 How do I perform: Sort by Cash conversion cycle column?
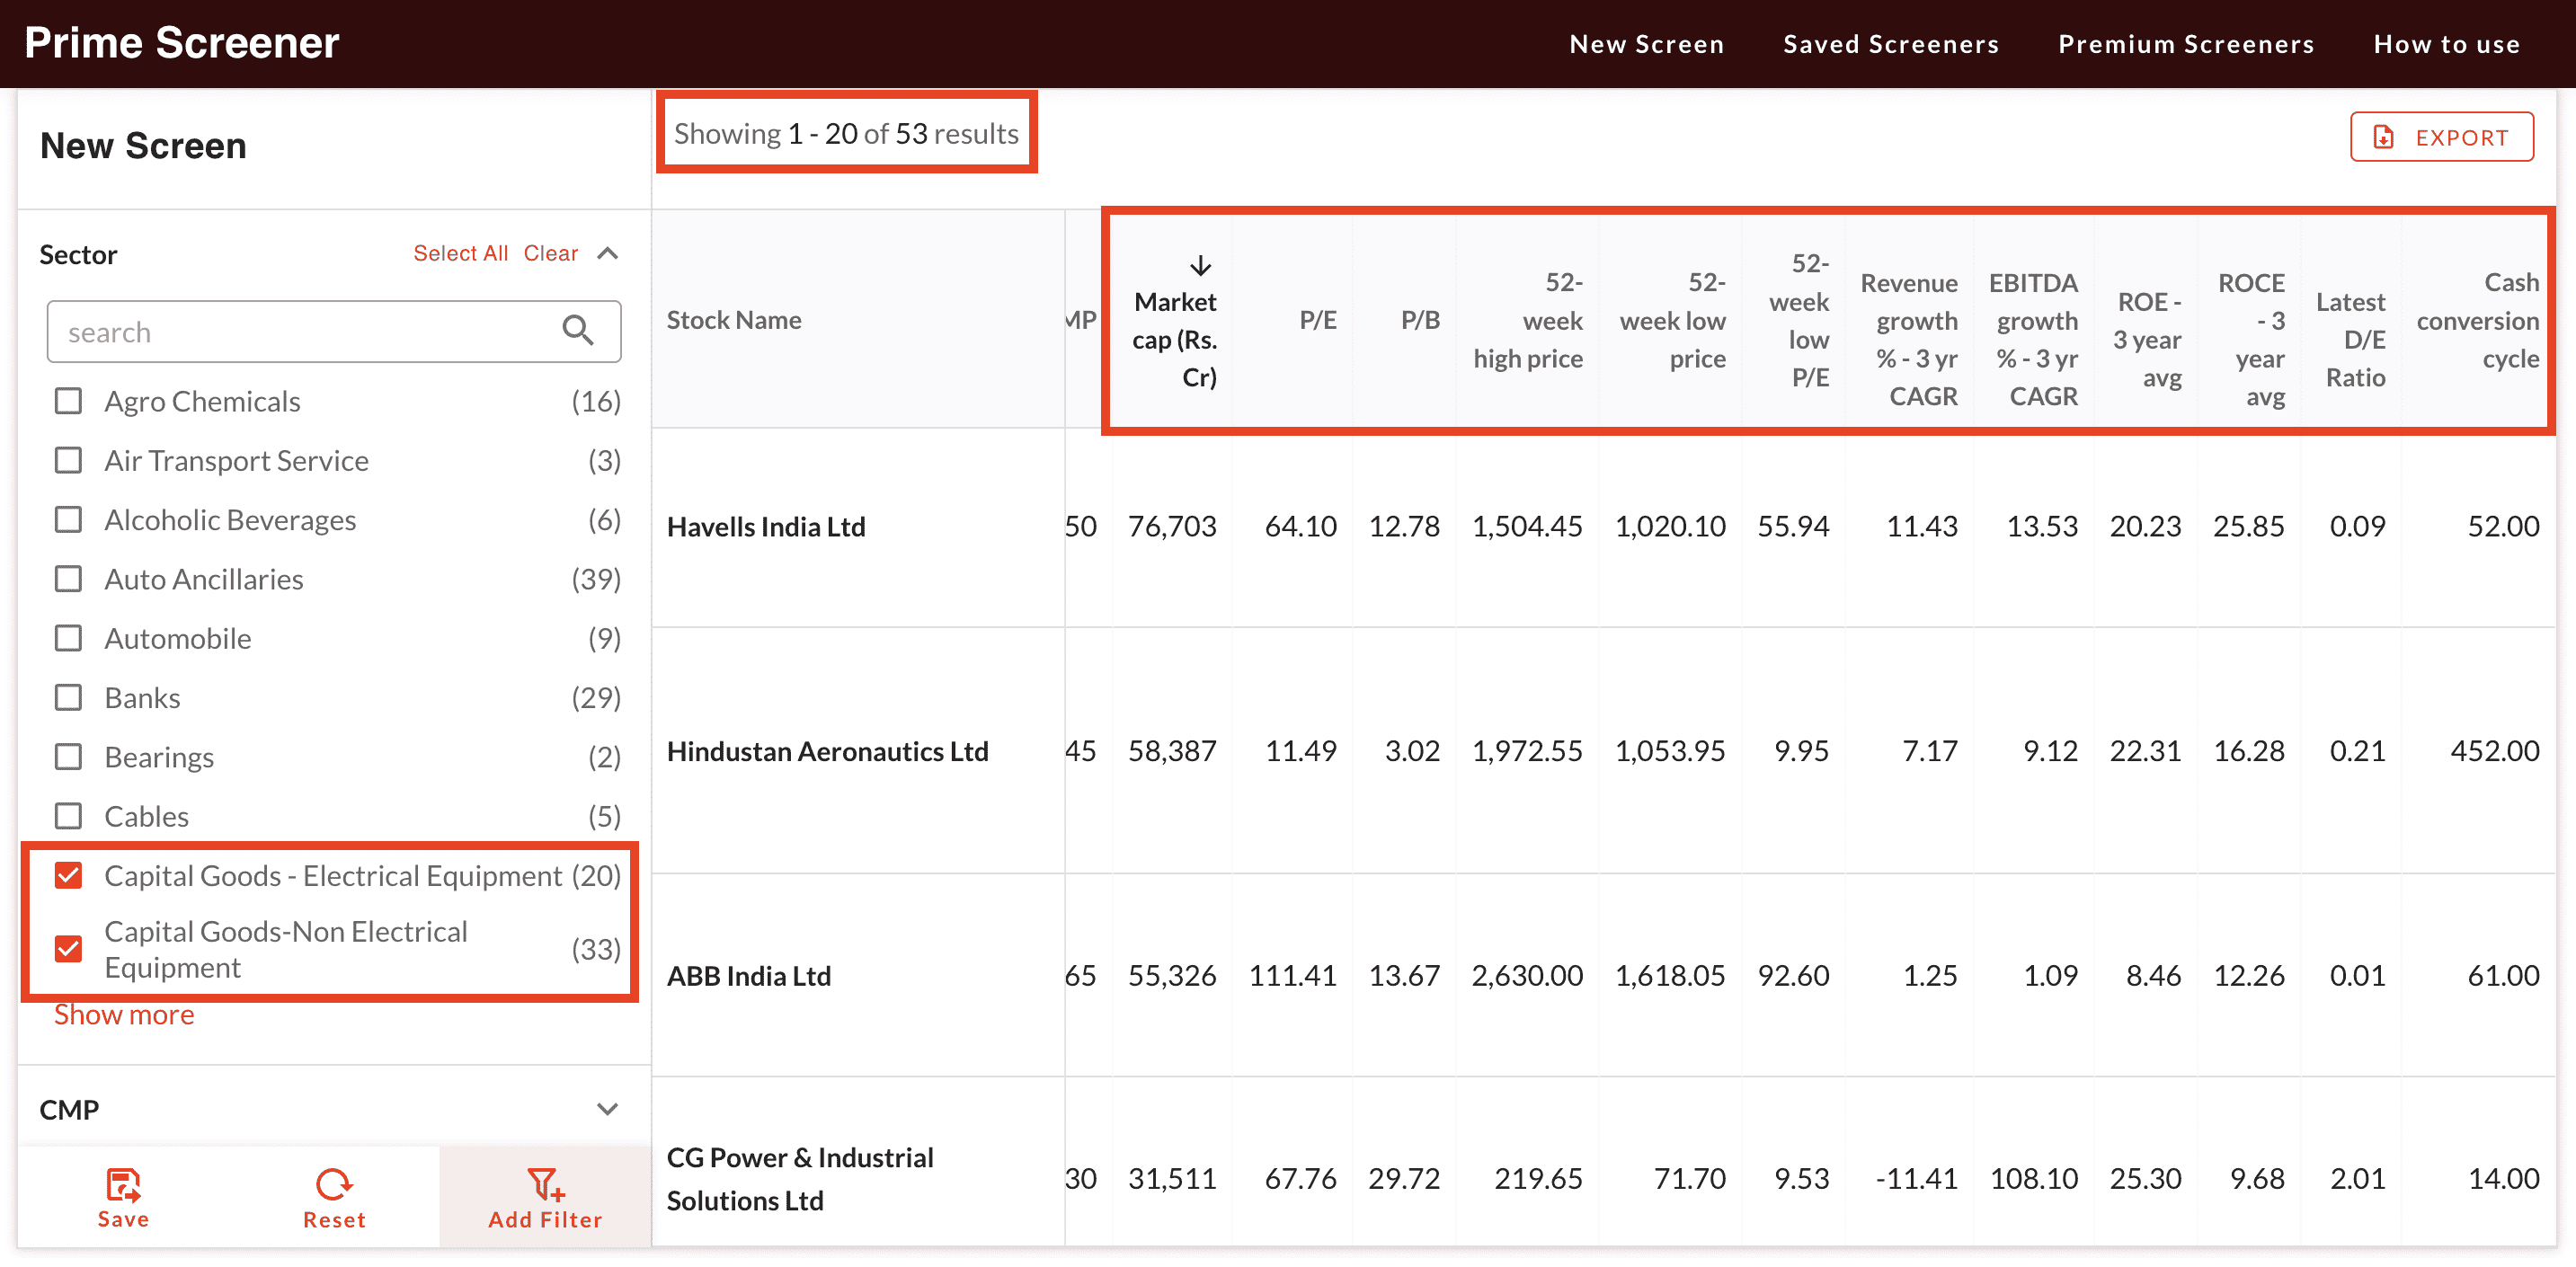2478,320
